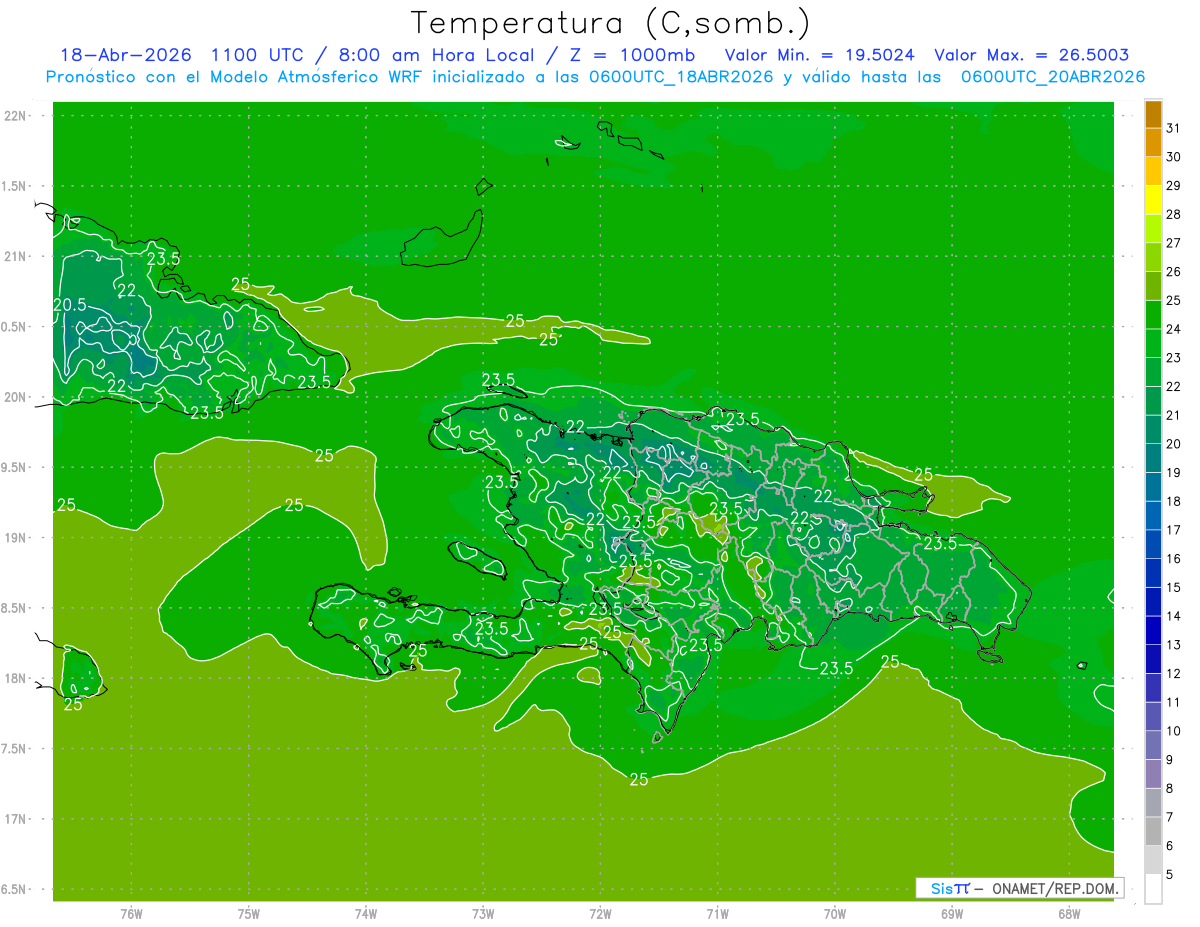This screenshot has height=927, width=1200.
Task: Click the 20.5 contour label over Cuba
Action: 69,305
